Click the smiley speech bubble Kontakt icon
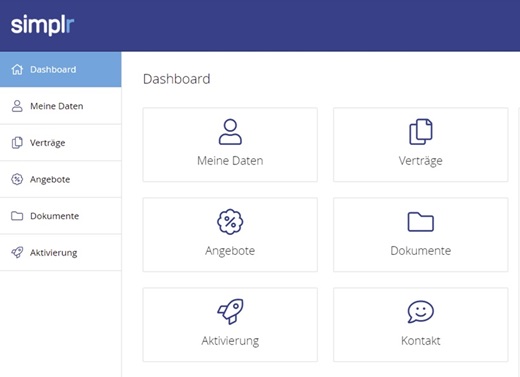The height and width of the screenshot is (377, 520). tap(421, 312)
